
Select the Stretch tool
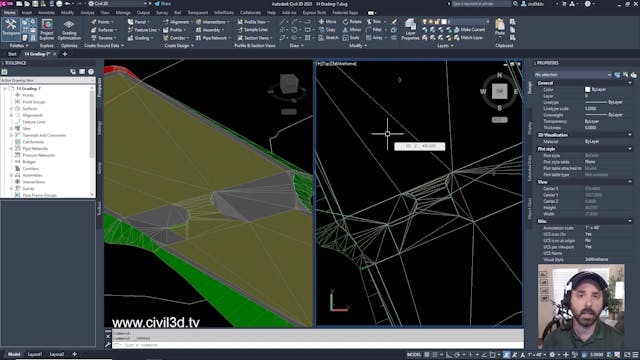click(329, 38)
